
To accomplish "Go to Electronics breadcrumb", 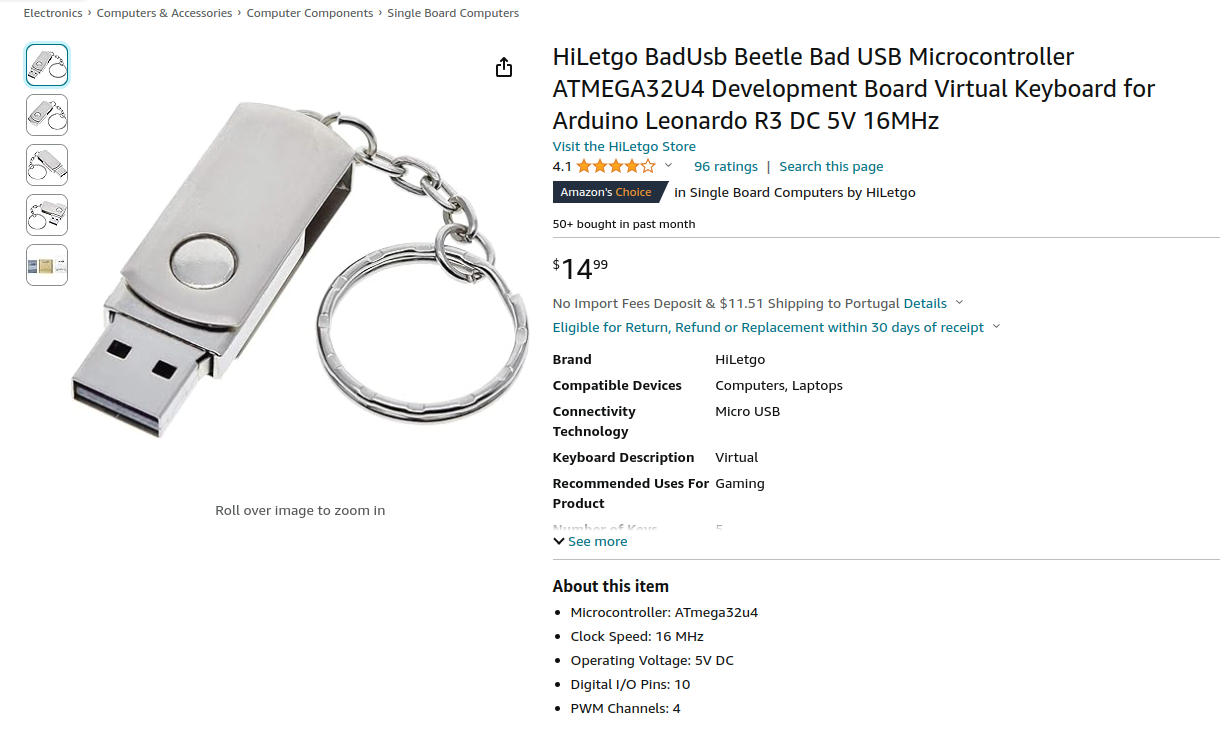I will (53, 13).
